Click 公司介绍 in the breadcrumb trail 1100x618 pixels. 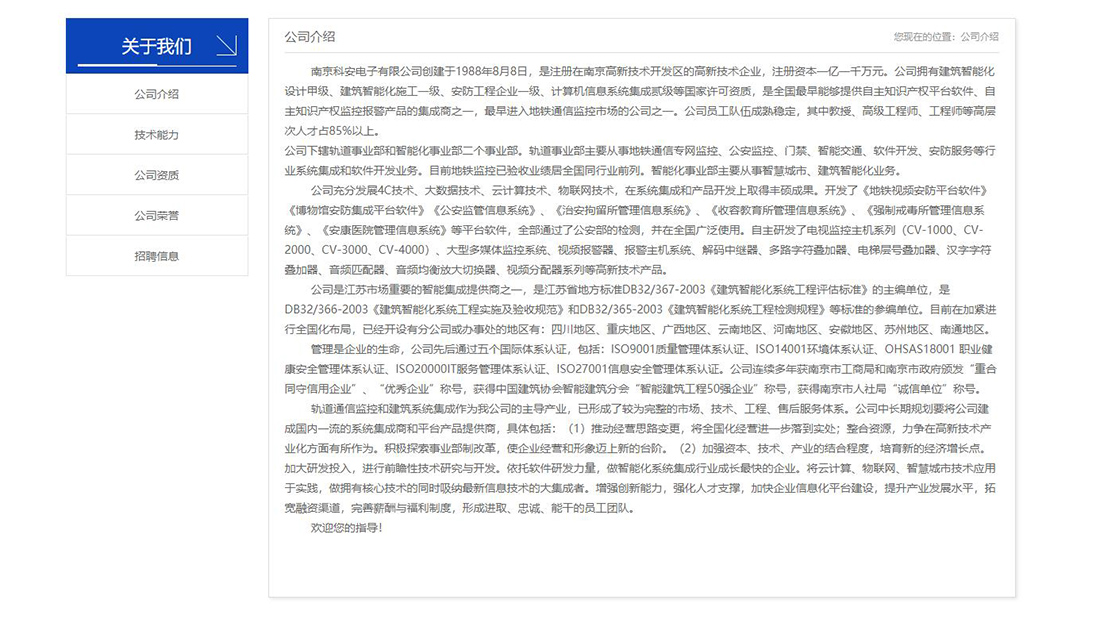coord(983,35)
